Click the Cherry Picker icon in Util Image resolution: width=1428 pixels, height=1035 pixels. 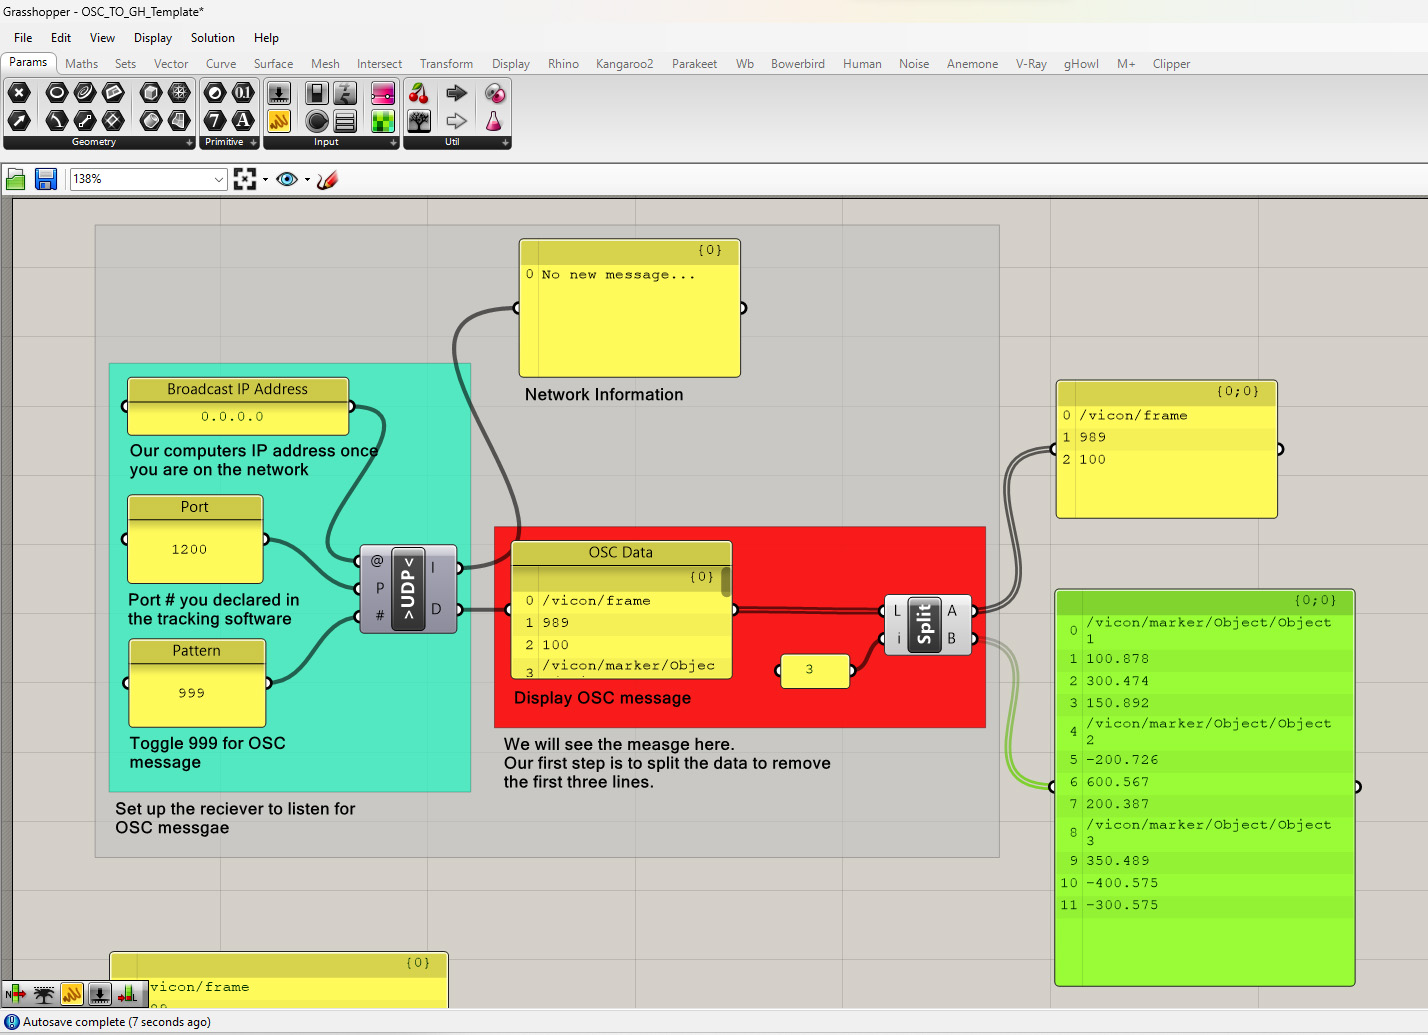tap(419, 94)
